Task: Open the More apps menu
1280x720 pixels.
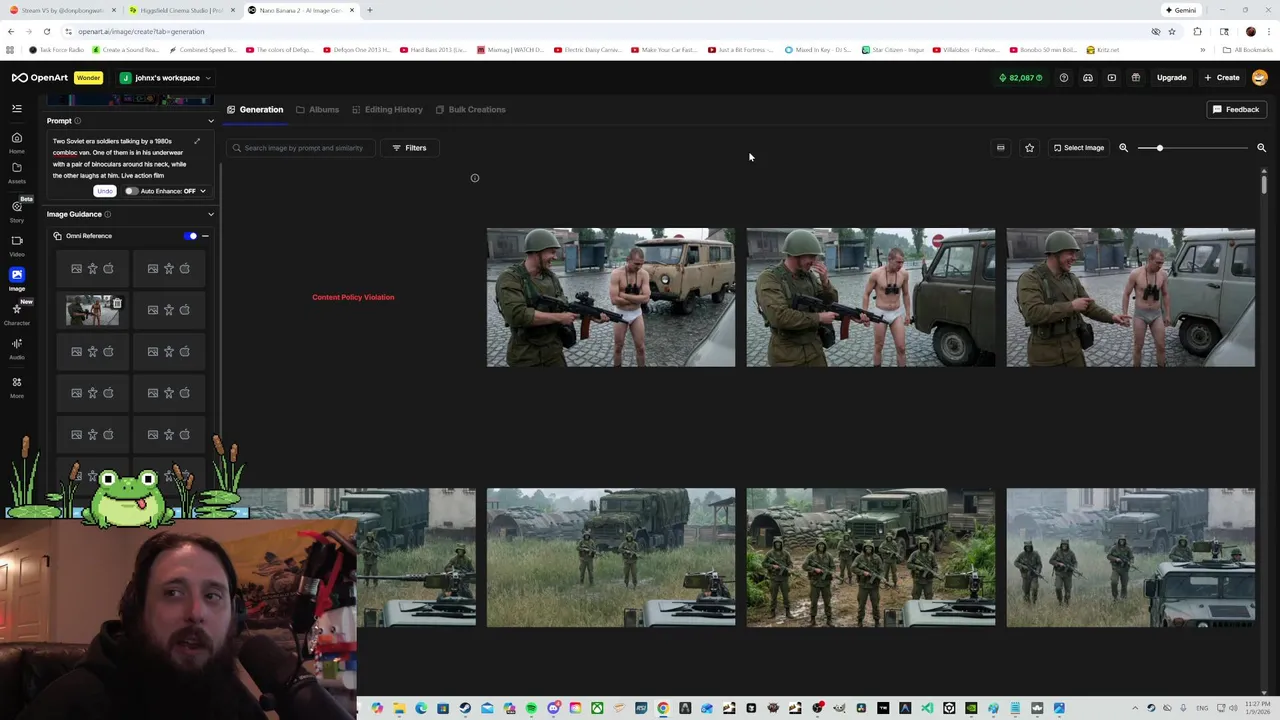Action: click(17, 386)
